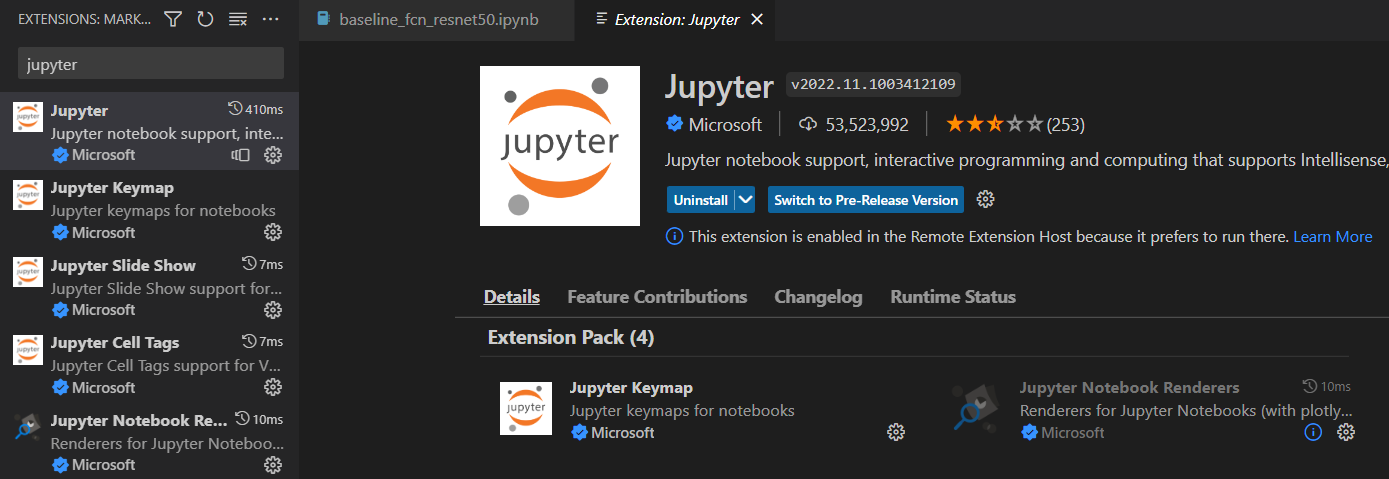Viewport: 1389px width, 479px height.
Task: Click Microsoft publisher under Jupyter Keymap card
Action: click(622, 433)
